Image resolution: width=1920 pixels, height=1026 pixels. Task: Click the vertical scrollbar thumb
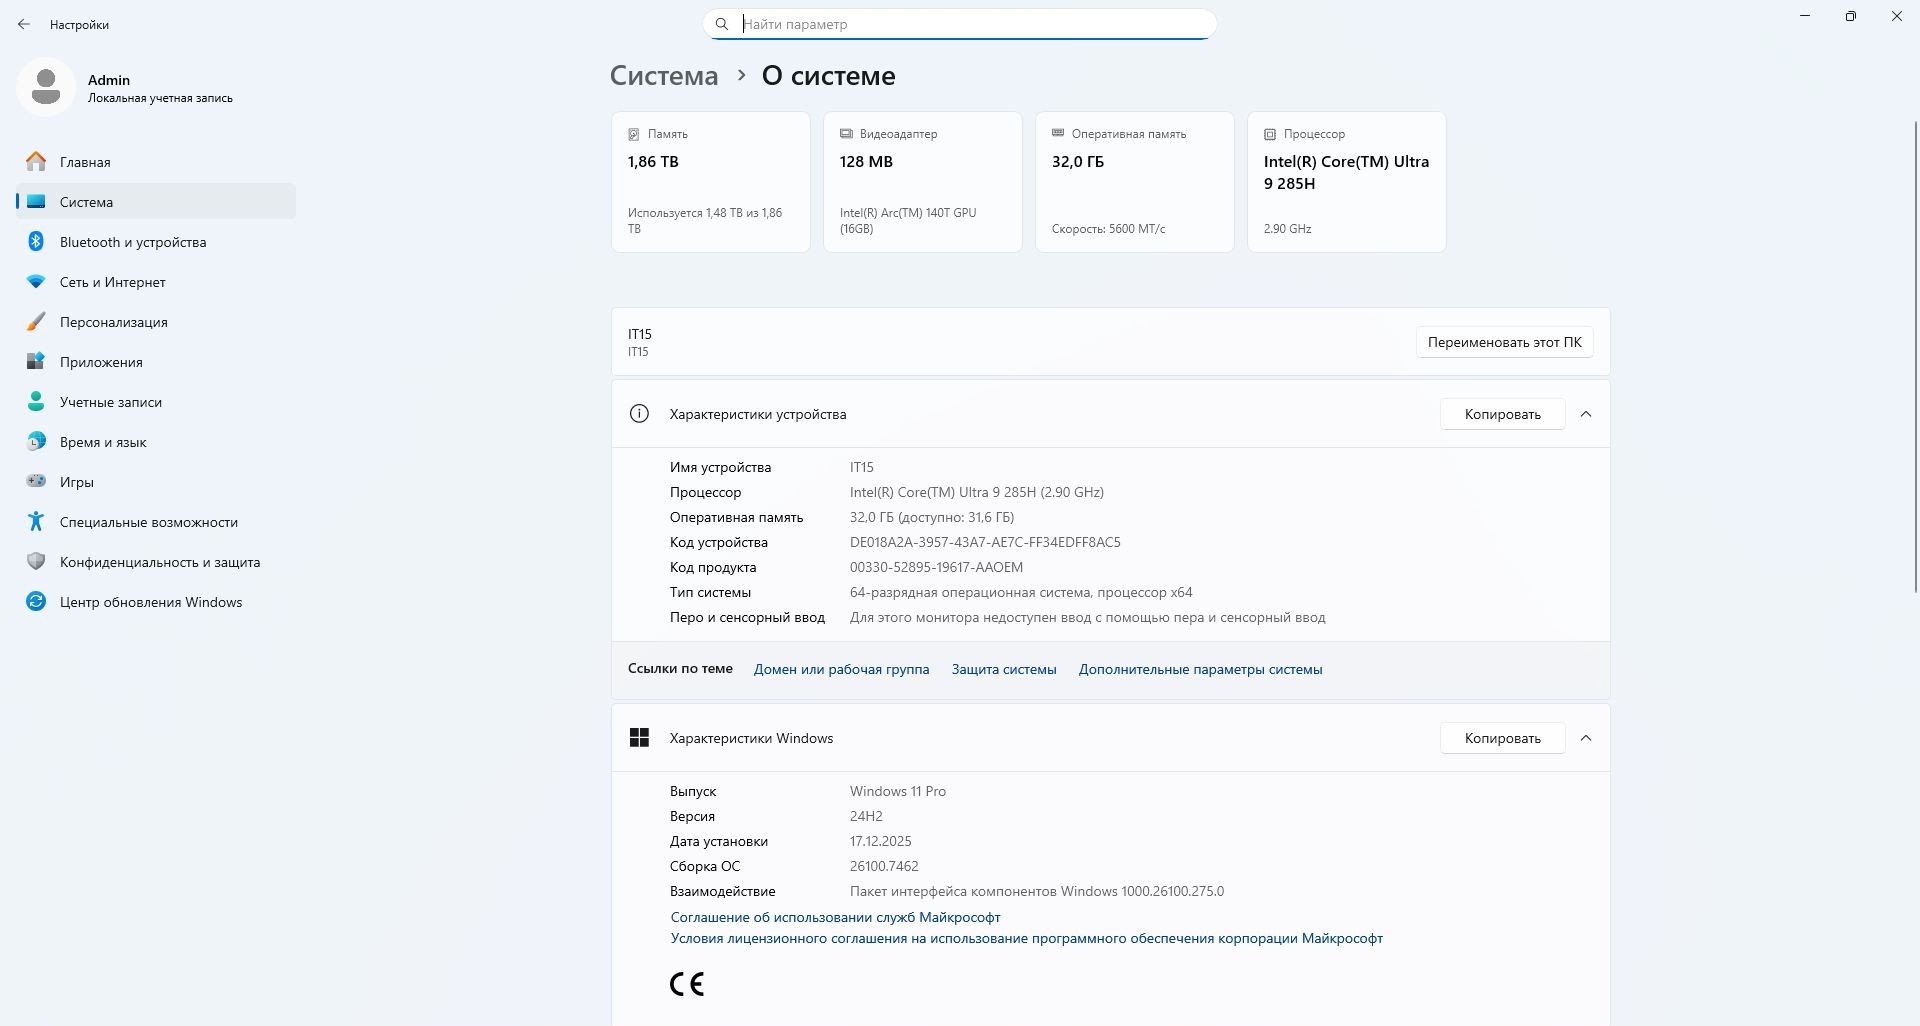pos(1915,355)
